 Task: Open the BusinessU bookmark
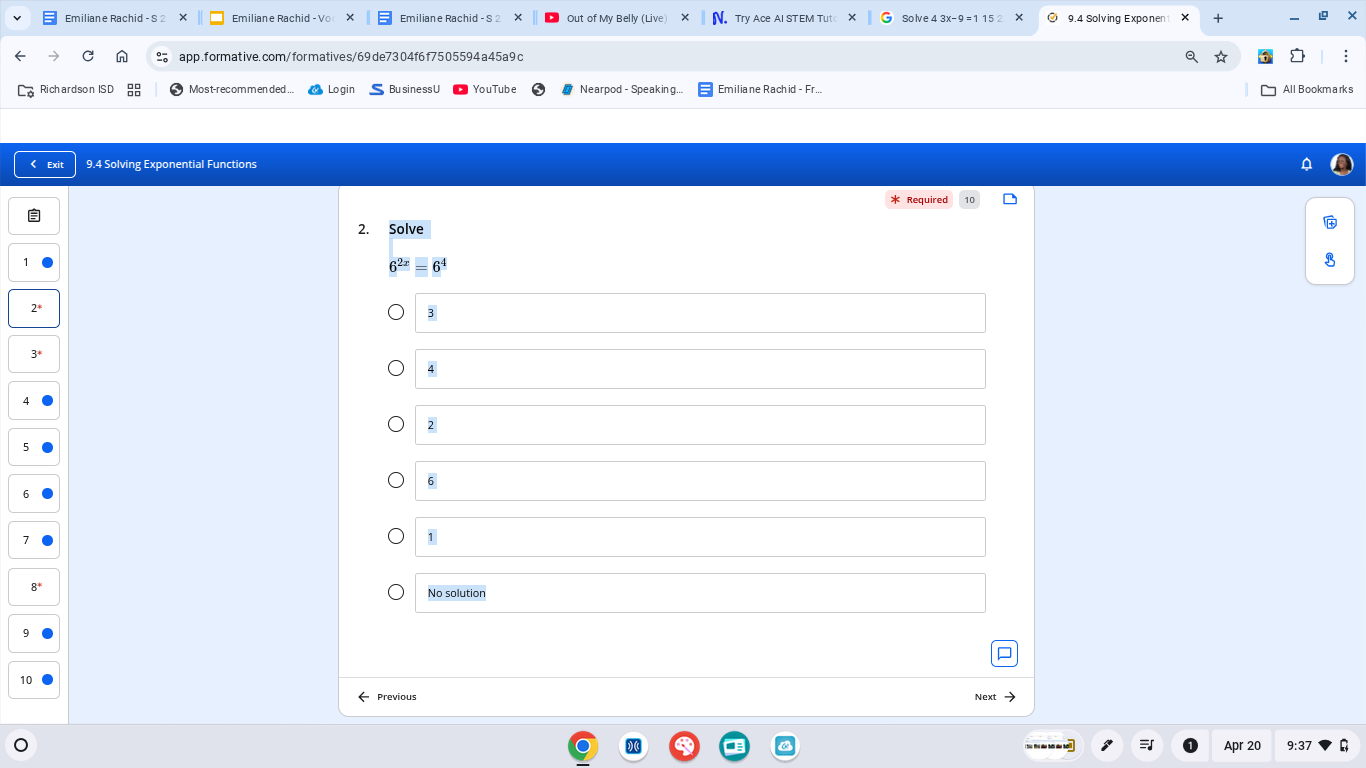[404, 89]
